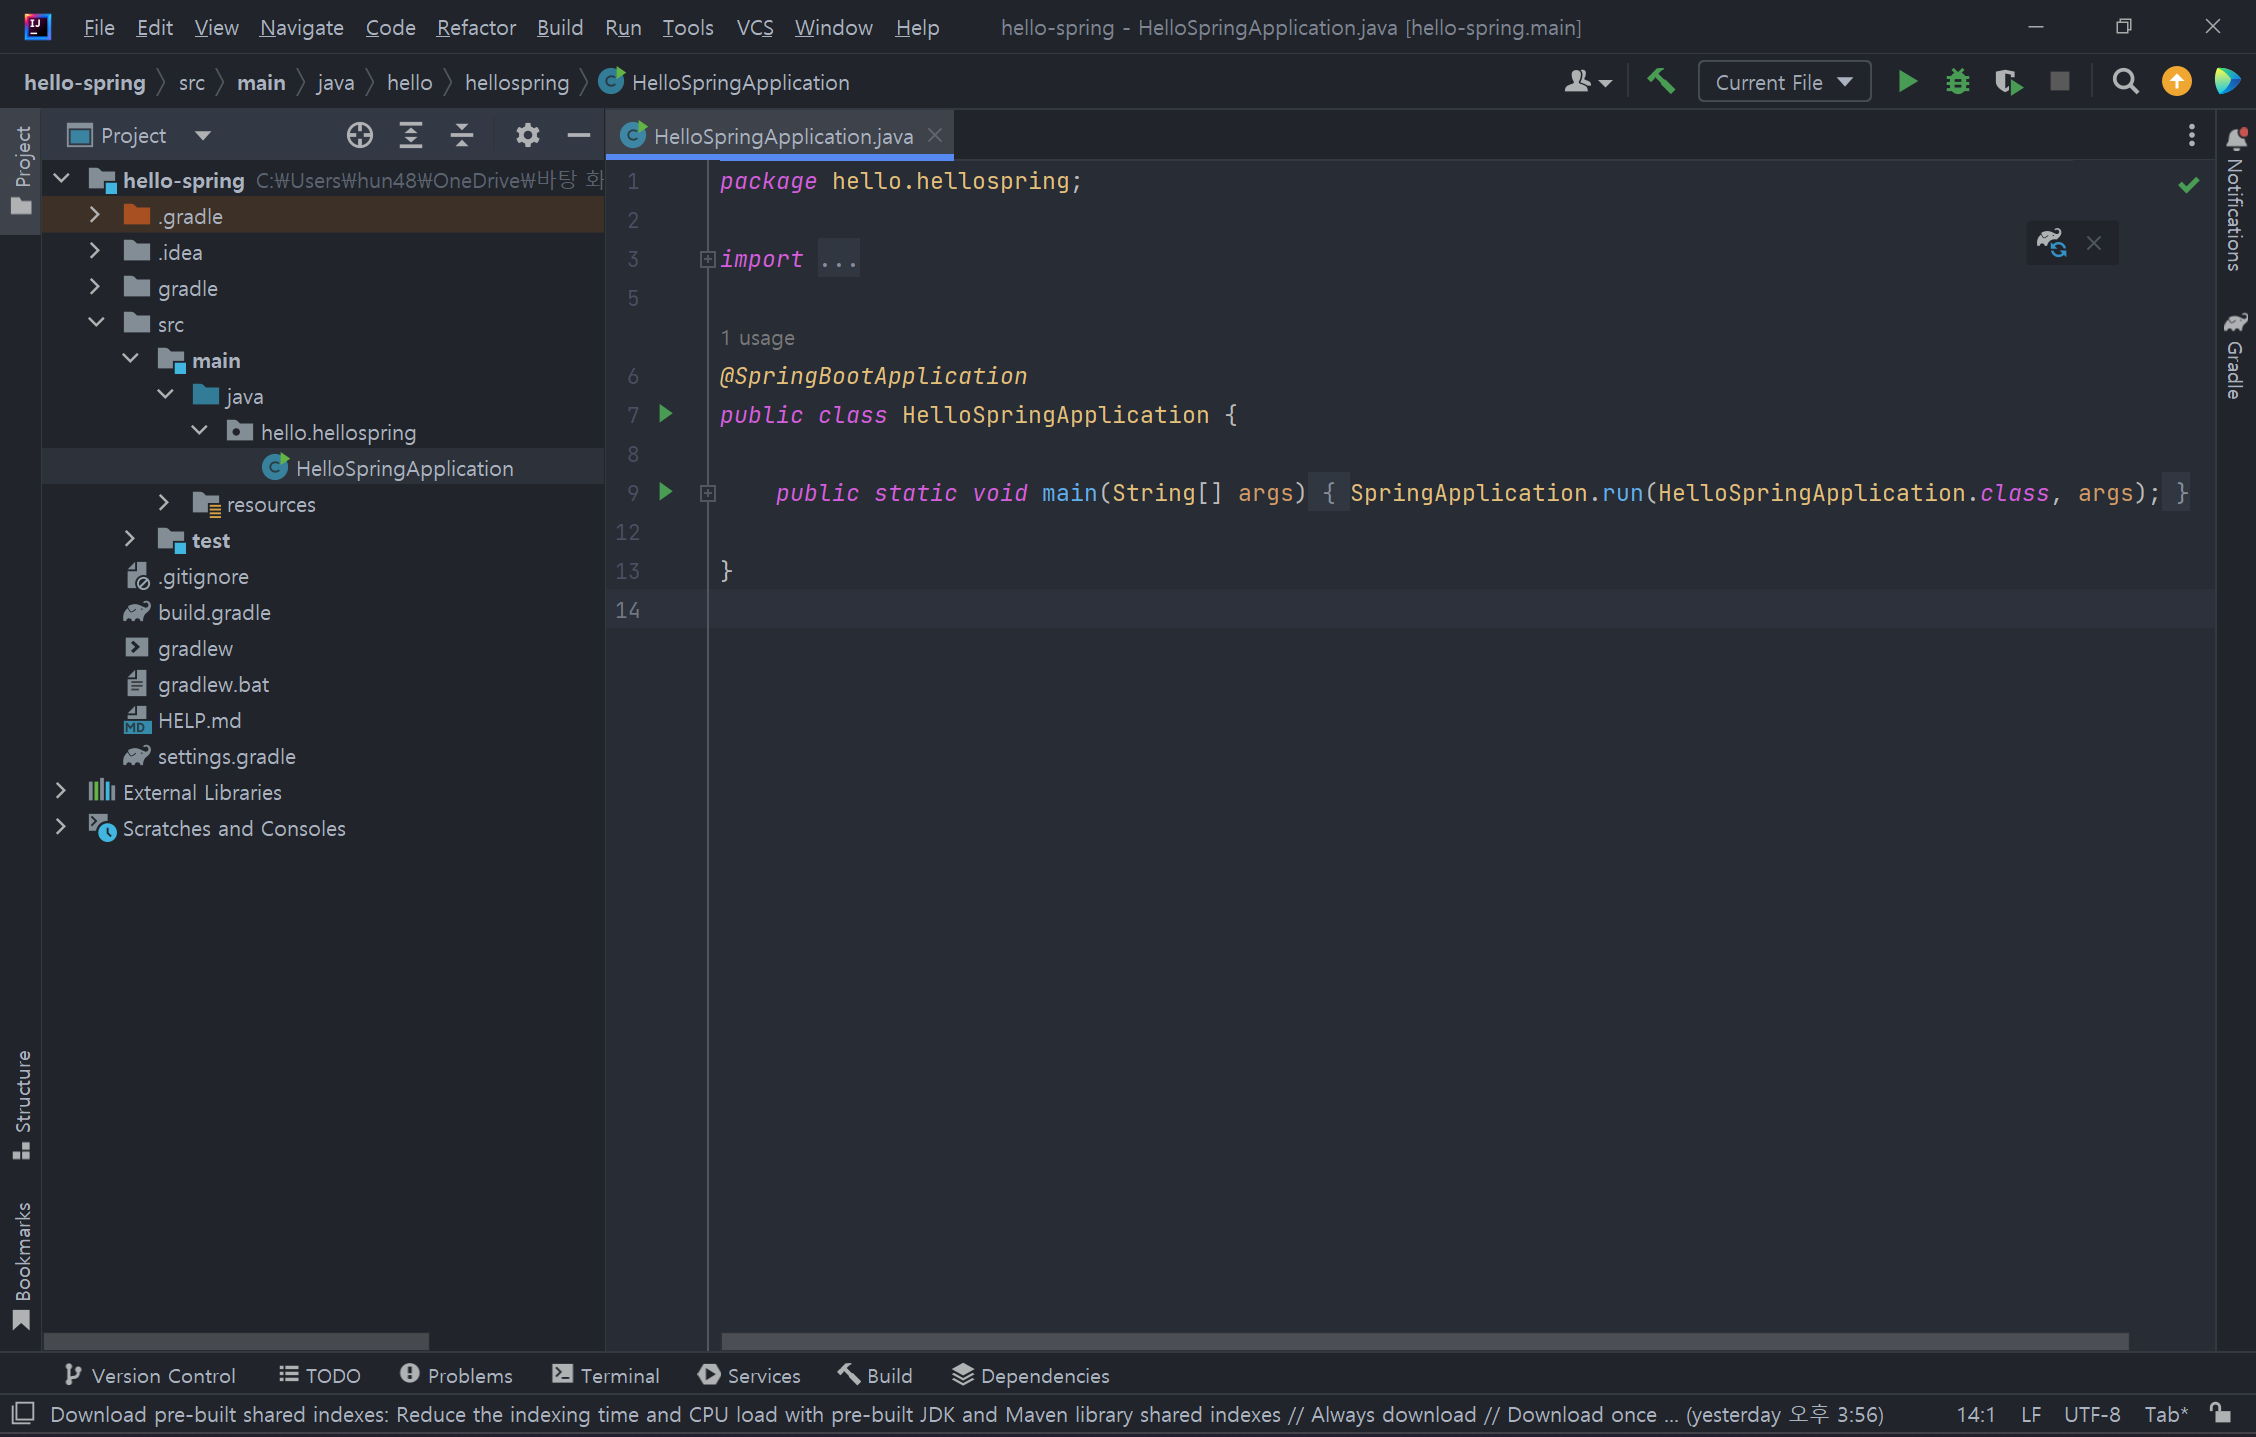Click the editor horizontal scrollbar

[1424, 1341]
